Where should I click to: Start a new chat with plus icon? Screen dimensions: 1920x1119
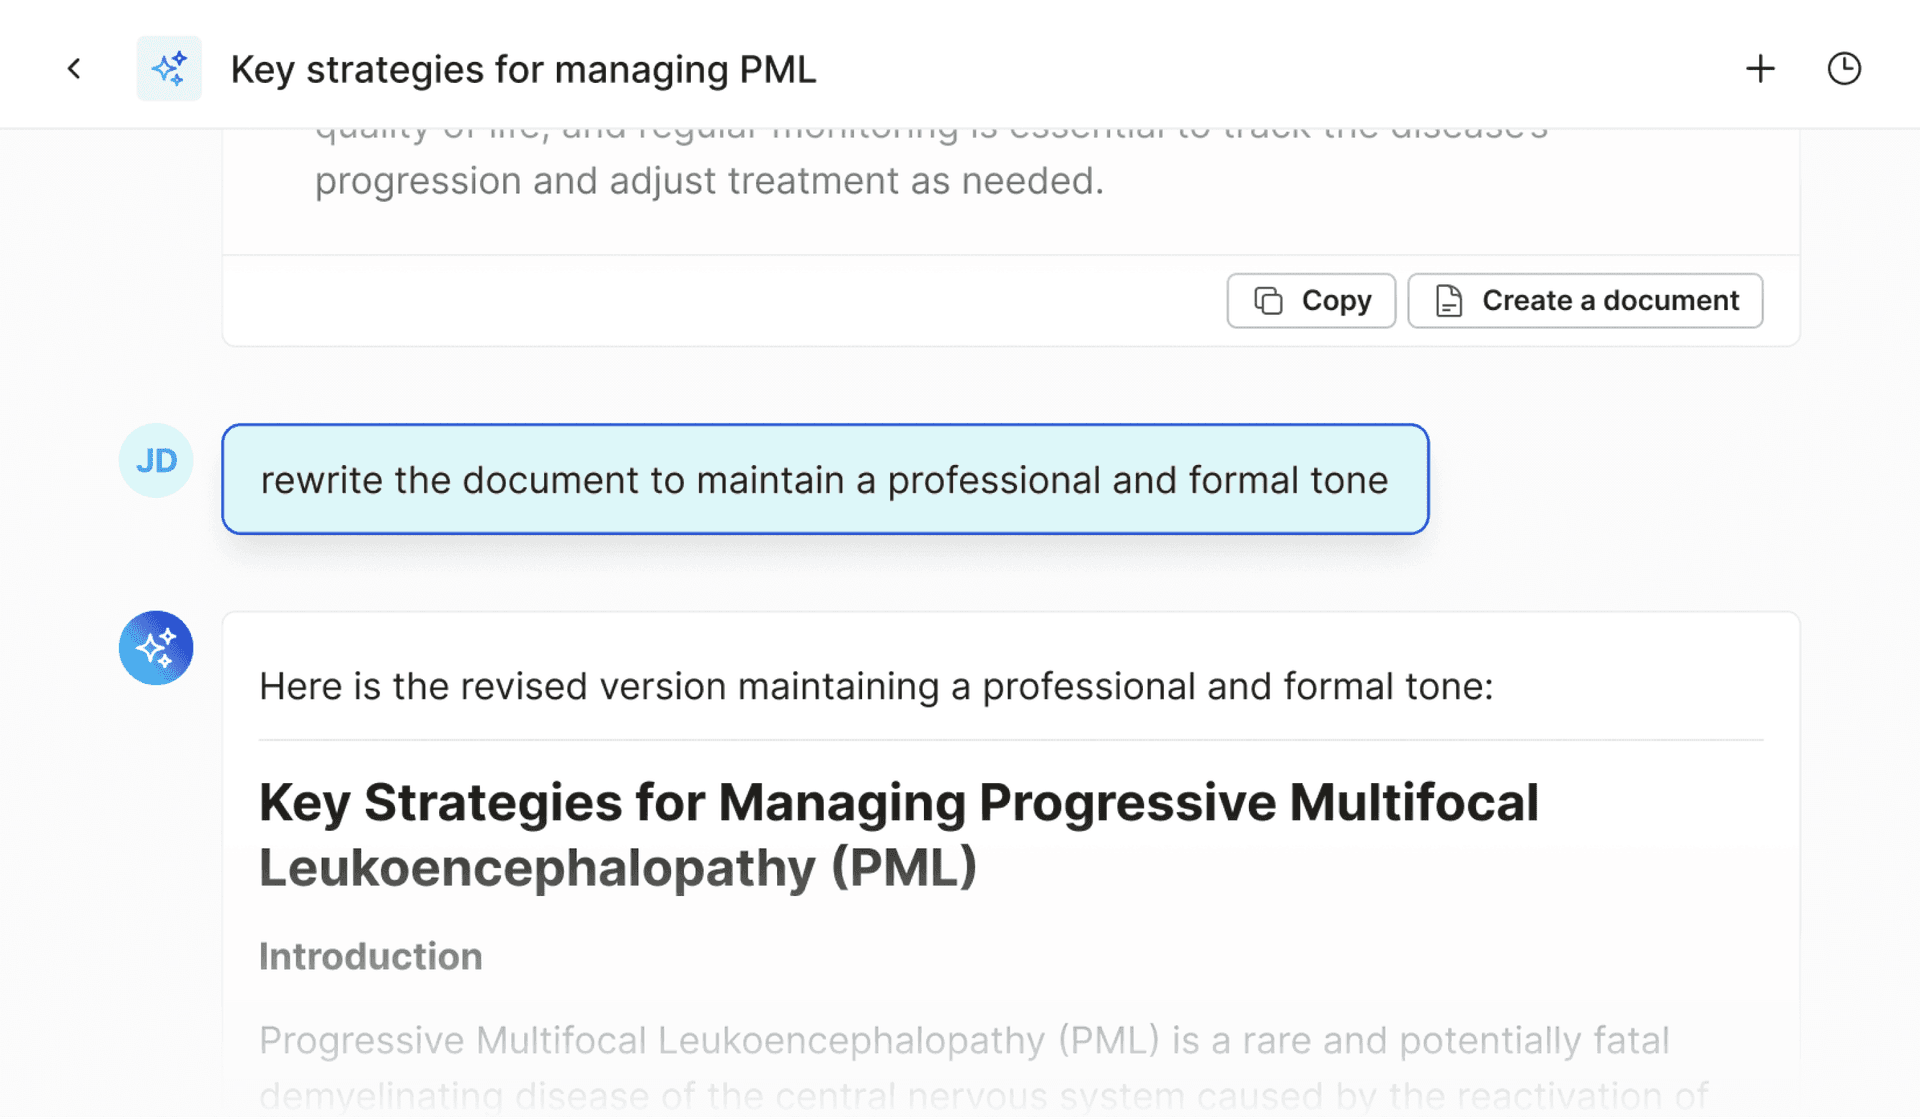coord(1760,69)
